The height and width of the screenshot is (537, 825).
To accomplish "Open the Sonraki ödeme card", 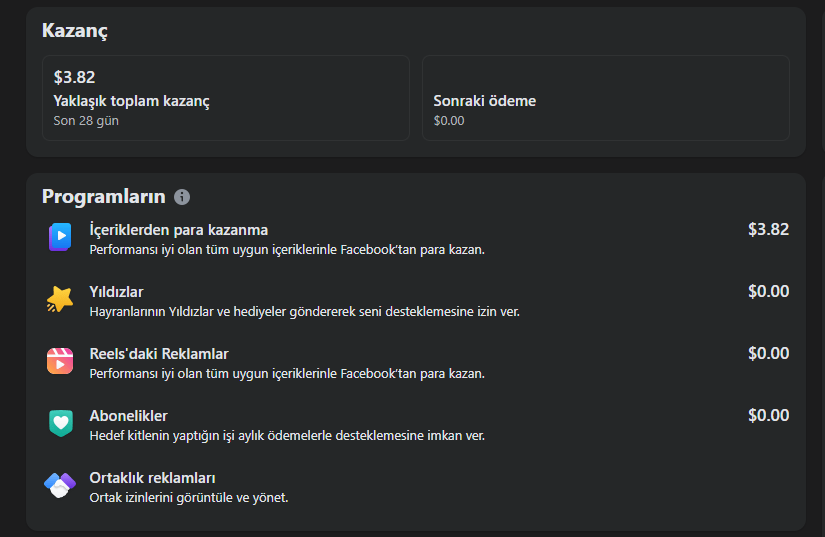I will 606,98.
